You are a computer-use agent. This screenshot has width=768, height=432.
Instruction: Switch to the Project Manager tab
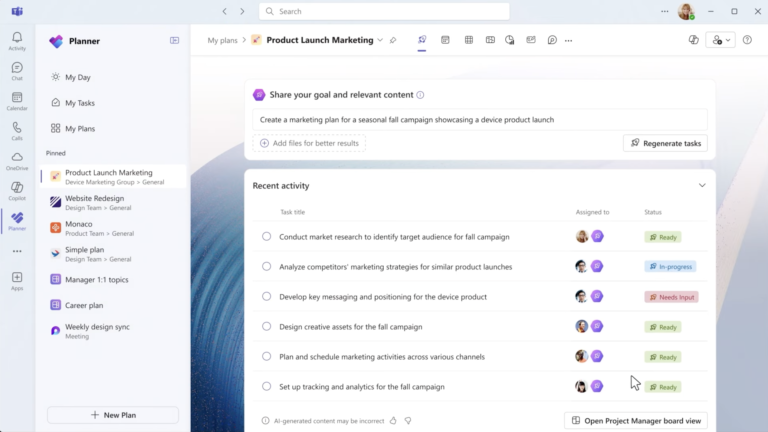[422, 40]
